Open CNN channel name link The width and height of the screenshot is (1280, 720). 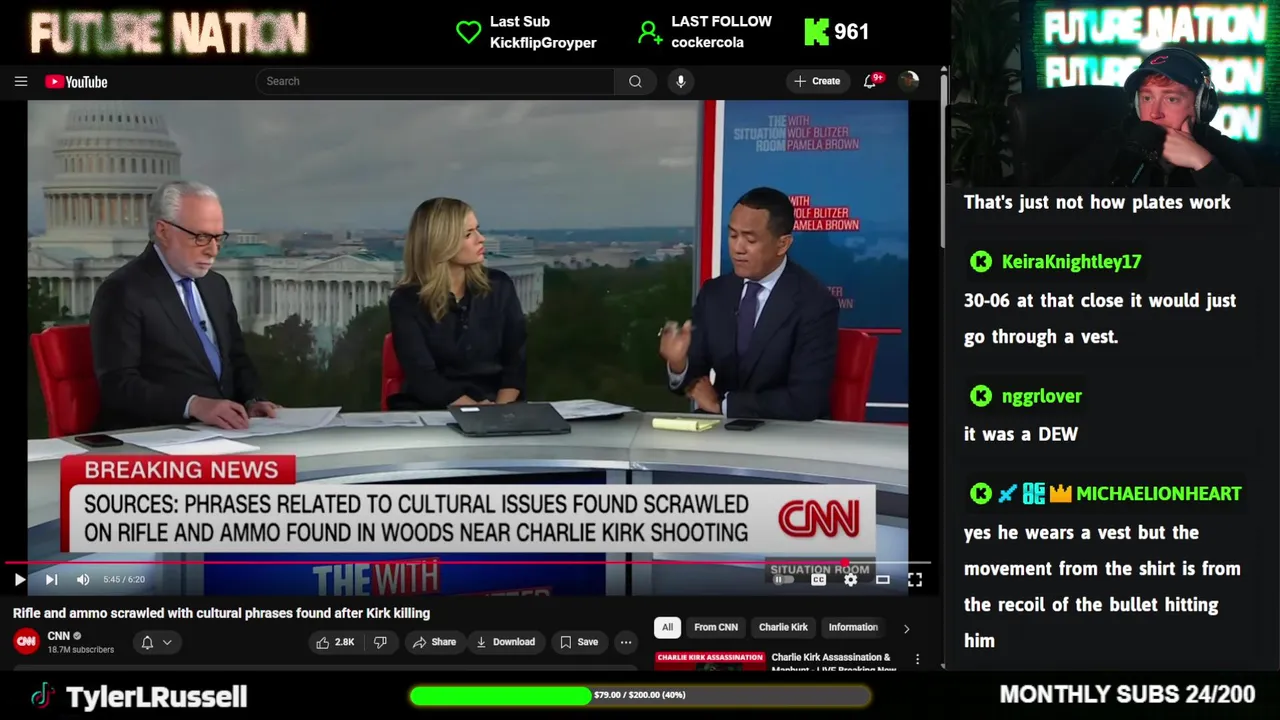[59, 636]
